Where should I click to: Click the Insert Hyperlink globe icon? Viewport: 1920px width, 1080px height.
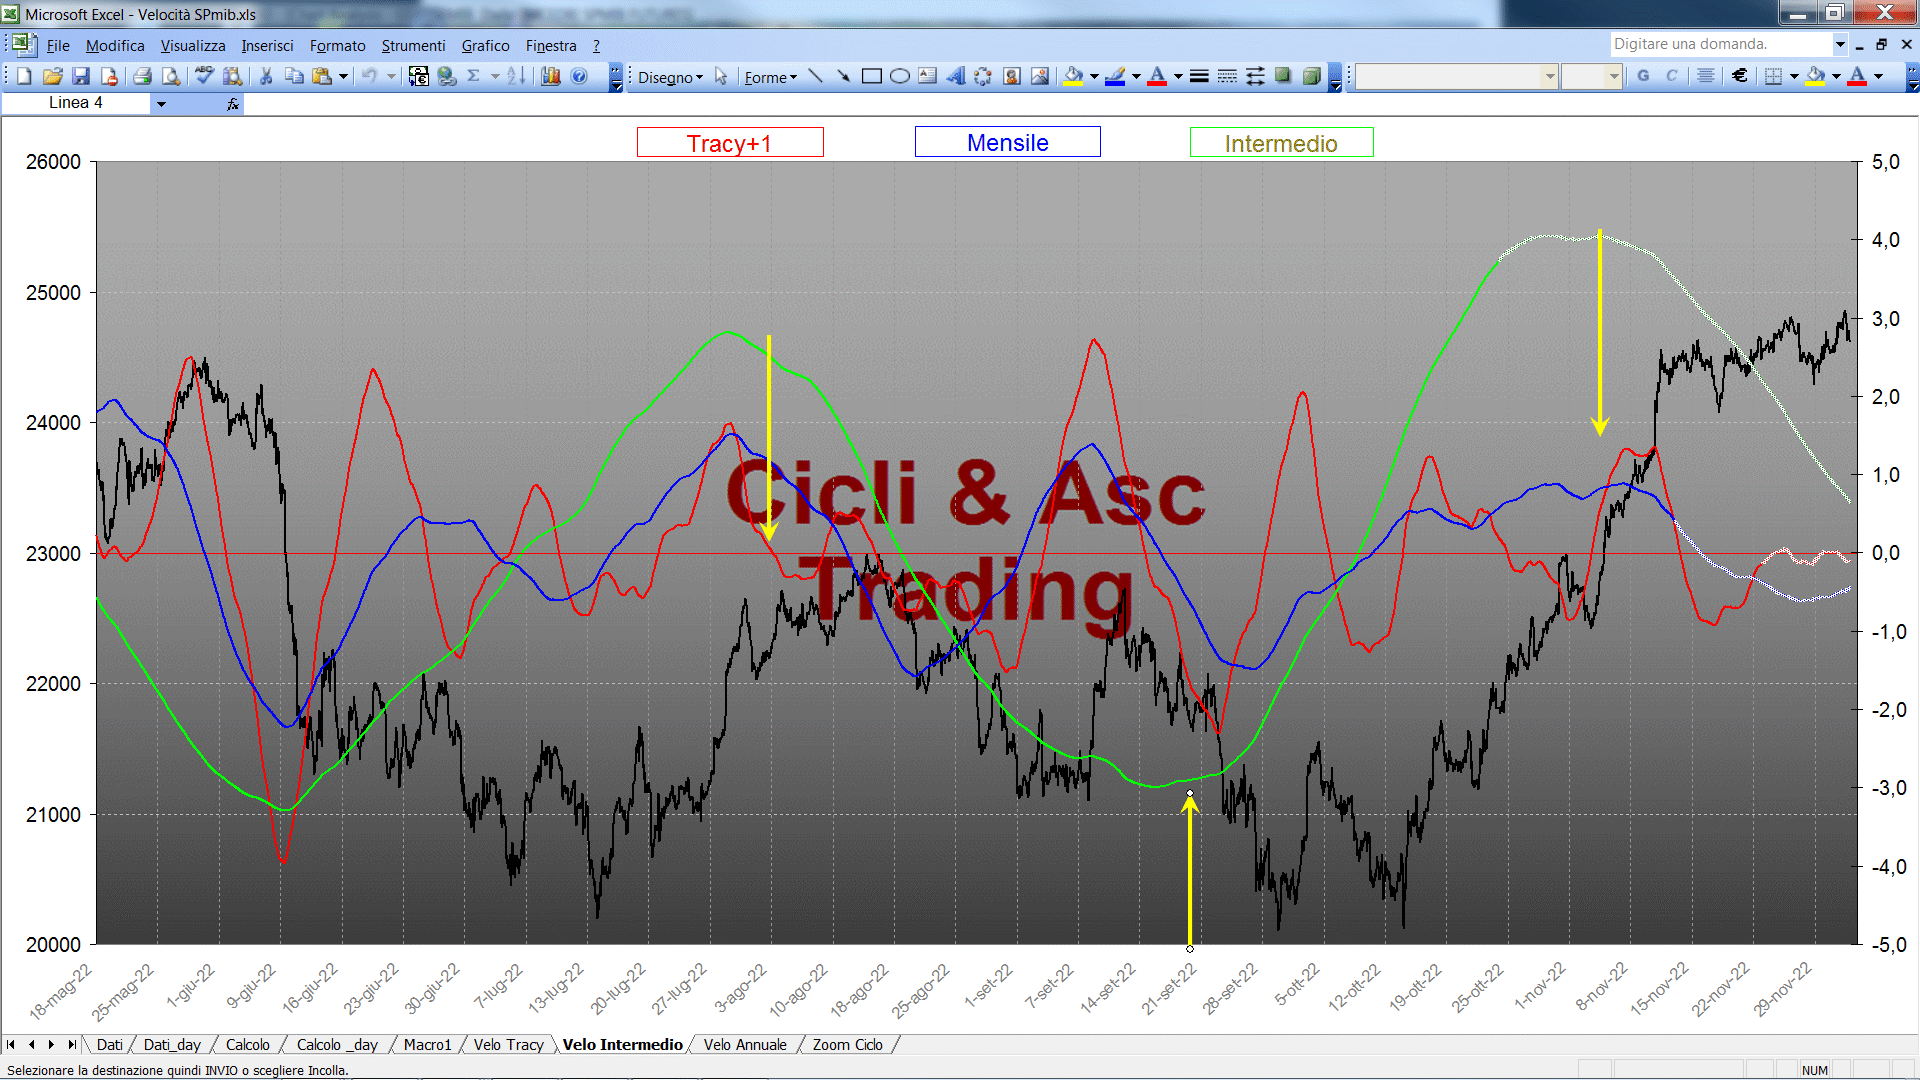tap(447, 76)
